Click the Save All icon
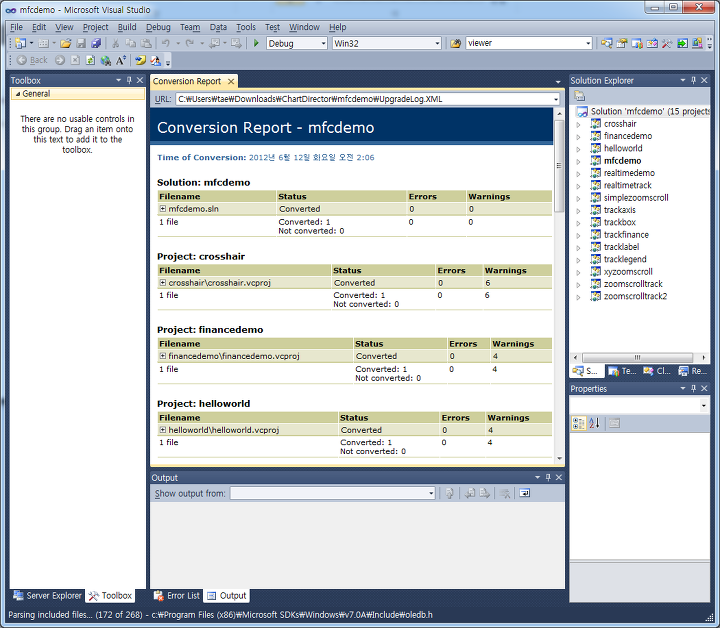This screenshot has height=628, width=720. click(x=96, y=43)
